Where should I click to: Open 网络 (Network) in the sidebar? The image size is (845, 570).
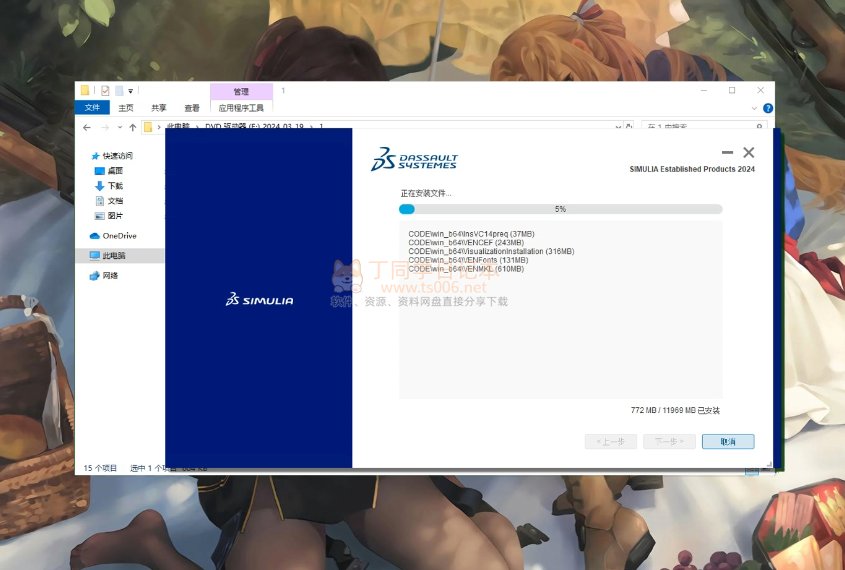pos(109,275)
